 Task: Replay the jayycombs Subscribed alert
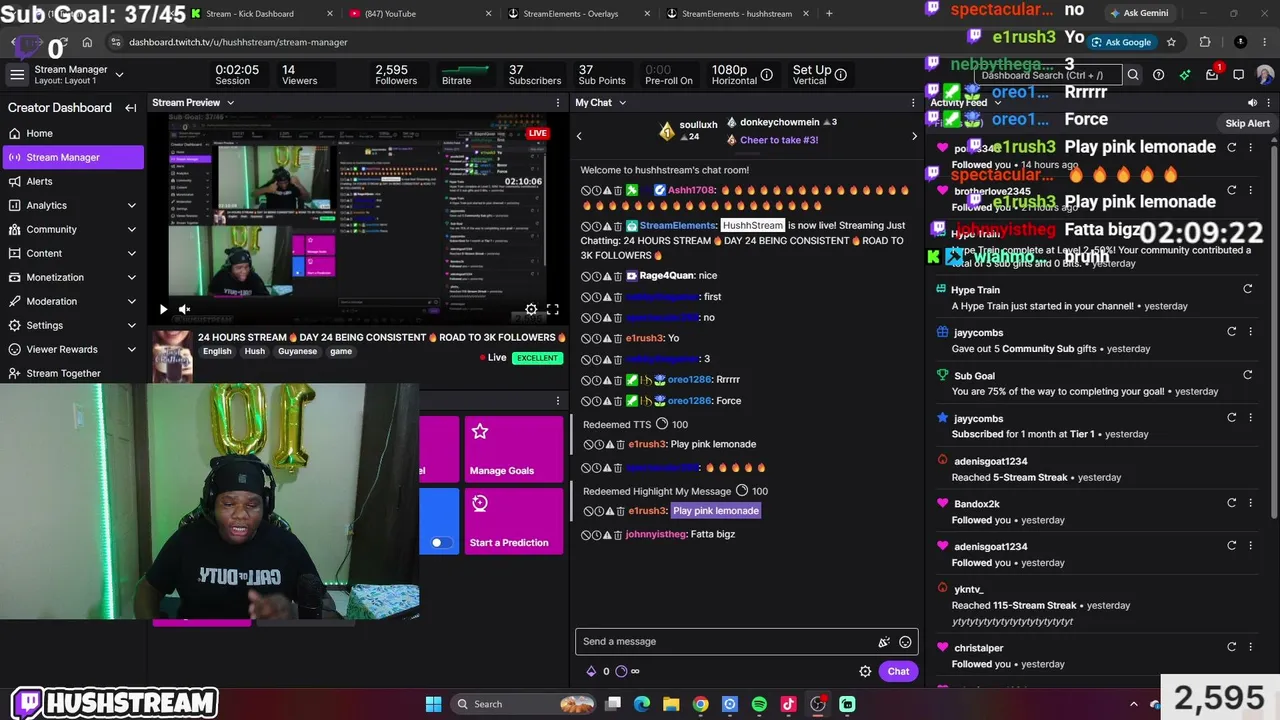click(x=1232, y=418)
